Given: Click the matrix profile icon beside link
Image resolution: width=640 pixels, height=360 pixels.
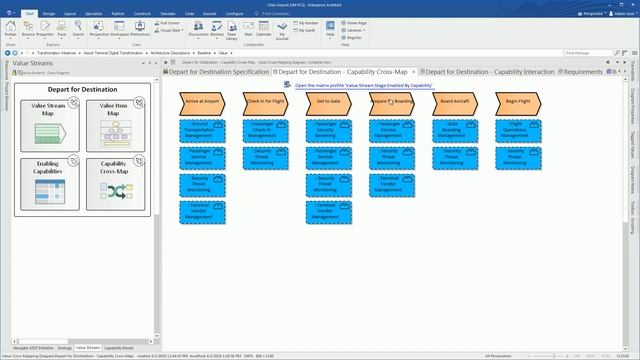Looking at the screenshot, I should [x=287, y=84].
